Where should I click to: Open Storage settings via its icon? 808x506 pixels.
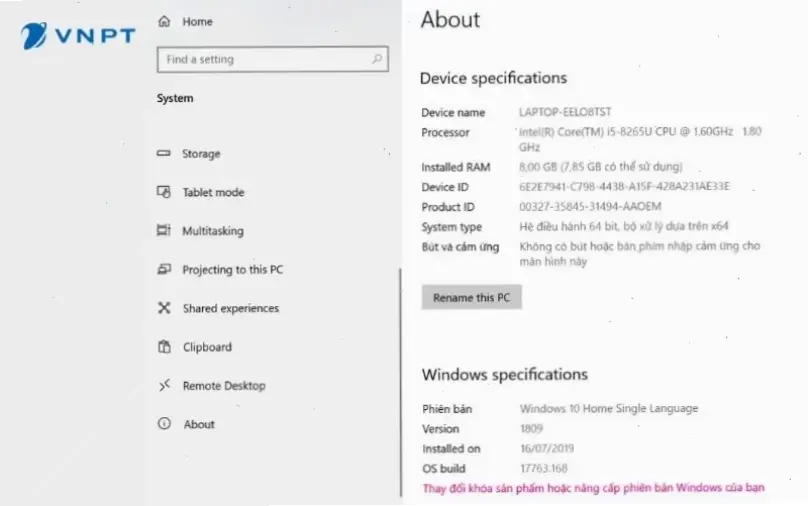pyautogui.click(x=164, y=154)
